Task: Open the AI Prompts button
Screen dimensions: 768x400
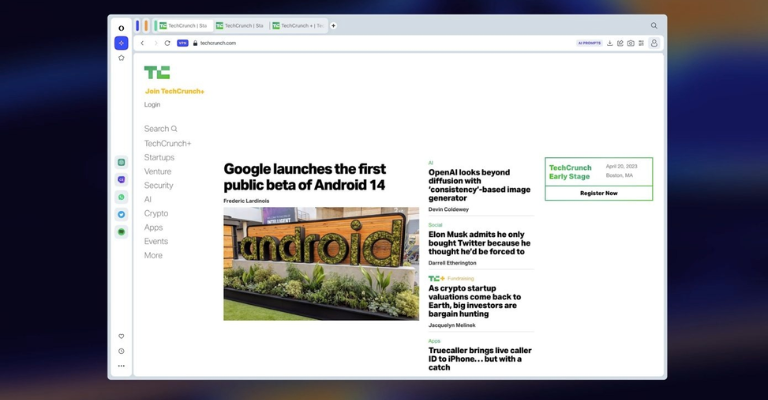Action: 588,43
